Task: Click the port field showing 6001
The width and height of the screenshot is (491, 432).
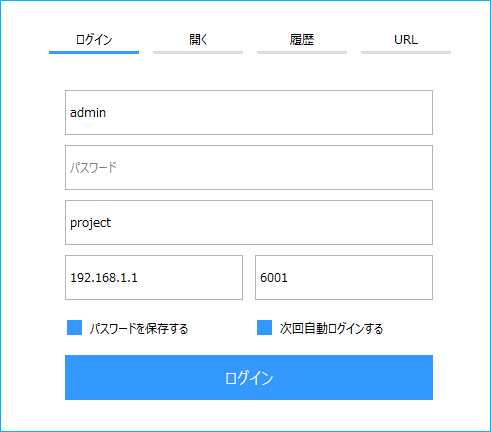Action: coord(344,277)
